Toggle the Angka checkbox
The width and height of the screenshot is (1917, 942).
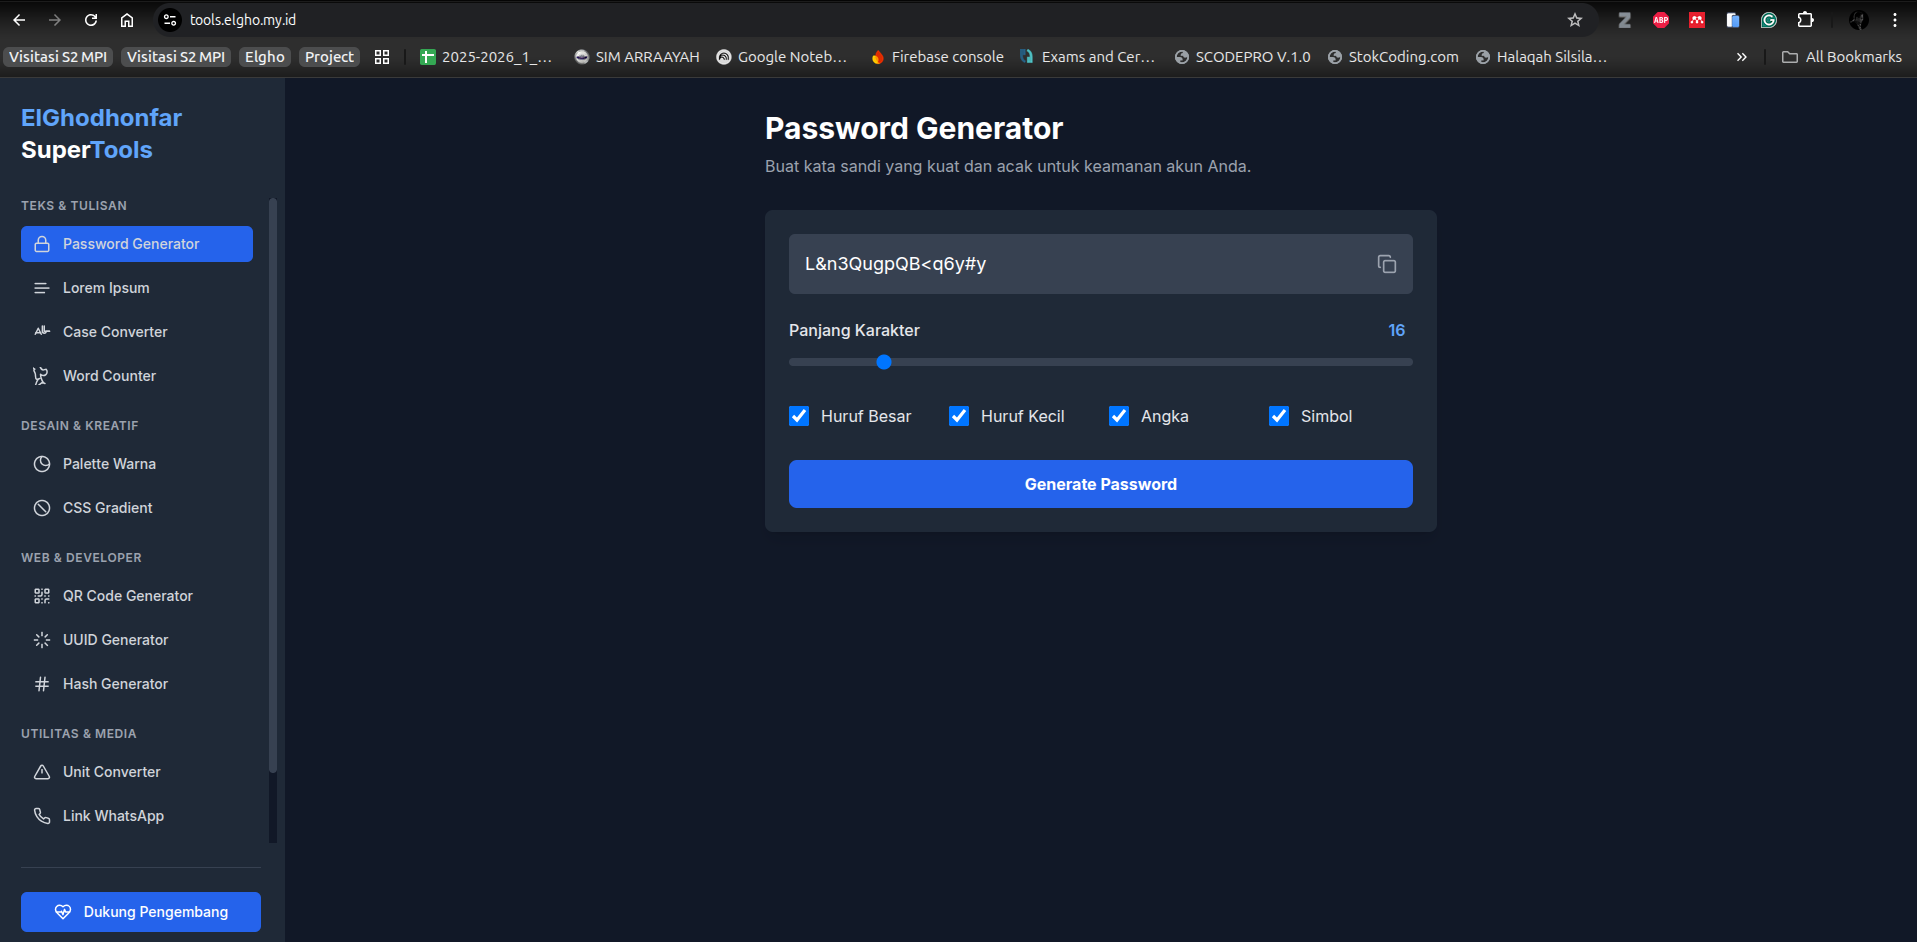tap(1119, 416)
